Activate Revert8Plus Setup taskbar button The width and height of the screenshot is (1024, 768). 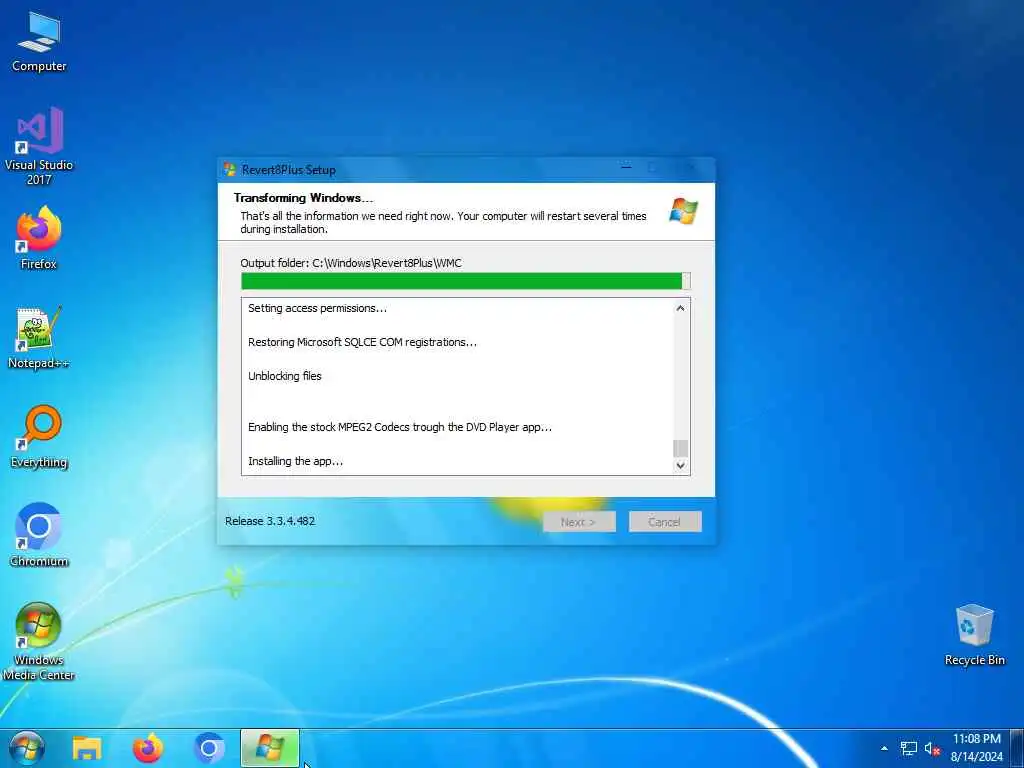point(270,748)
